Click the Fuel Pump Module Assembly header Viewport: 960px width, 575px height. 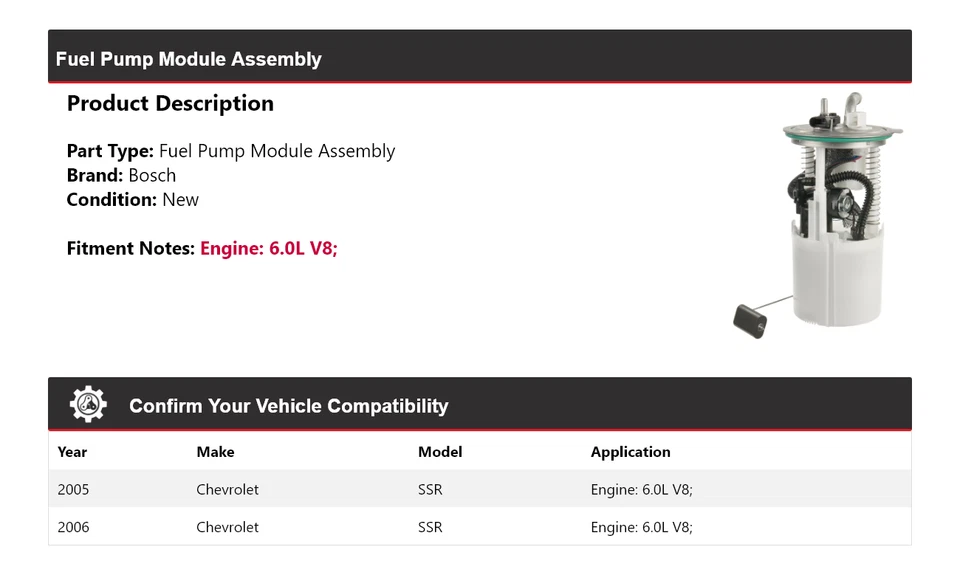point(189,59)
